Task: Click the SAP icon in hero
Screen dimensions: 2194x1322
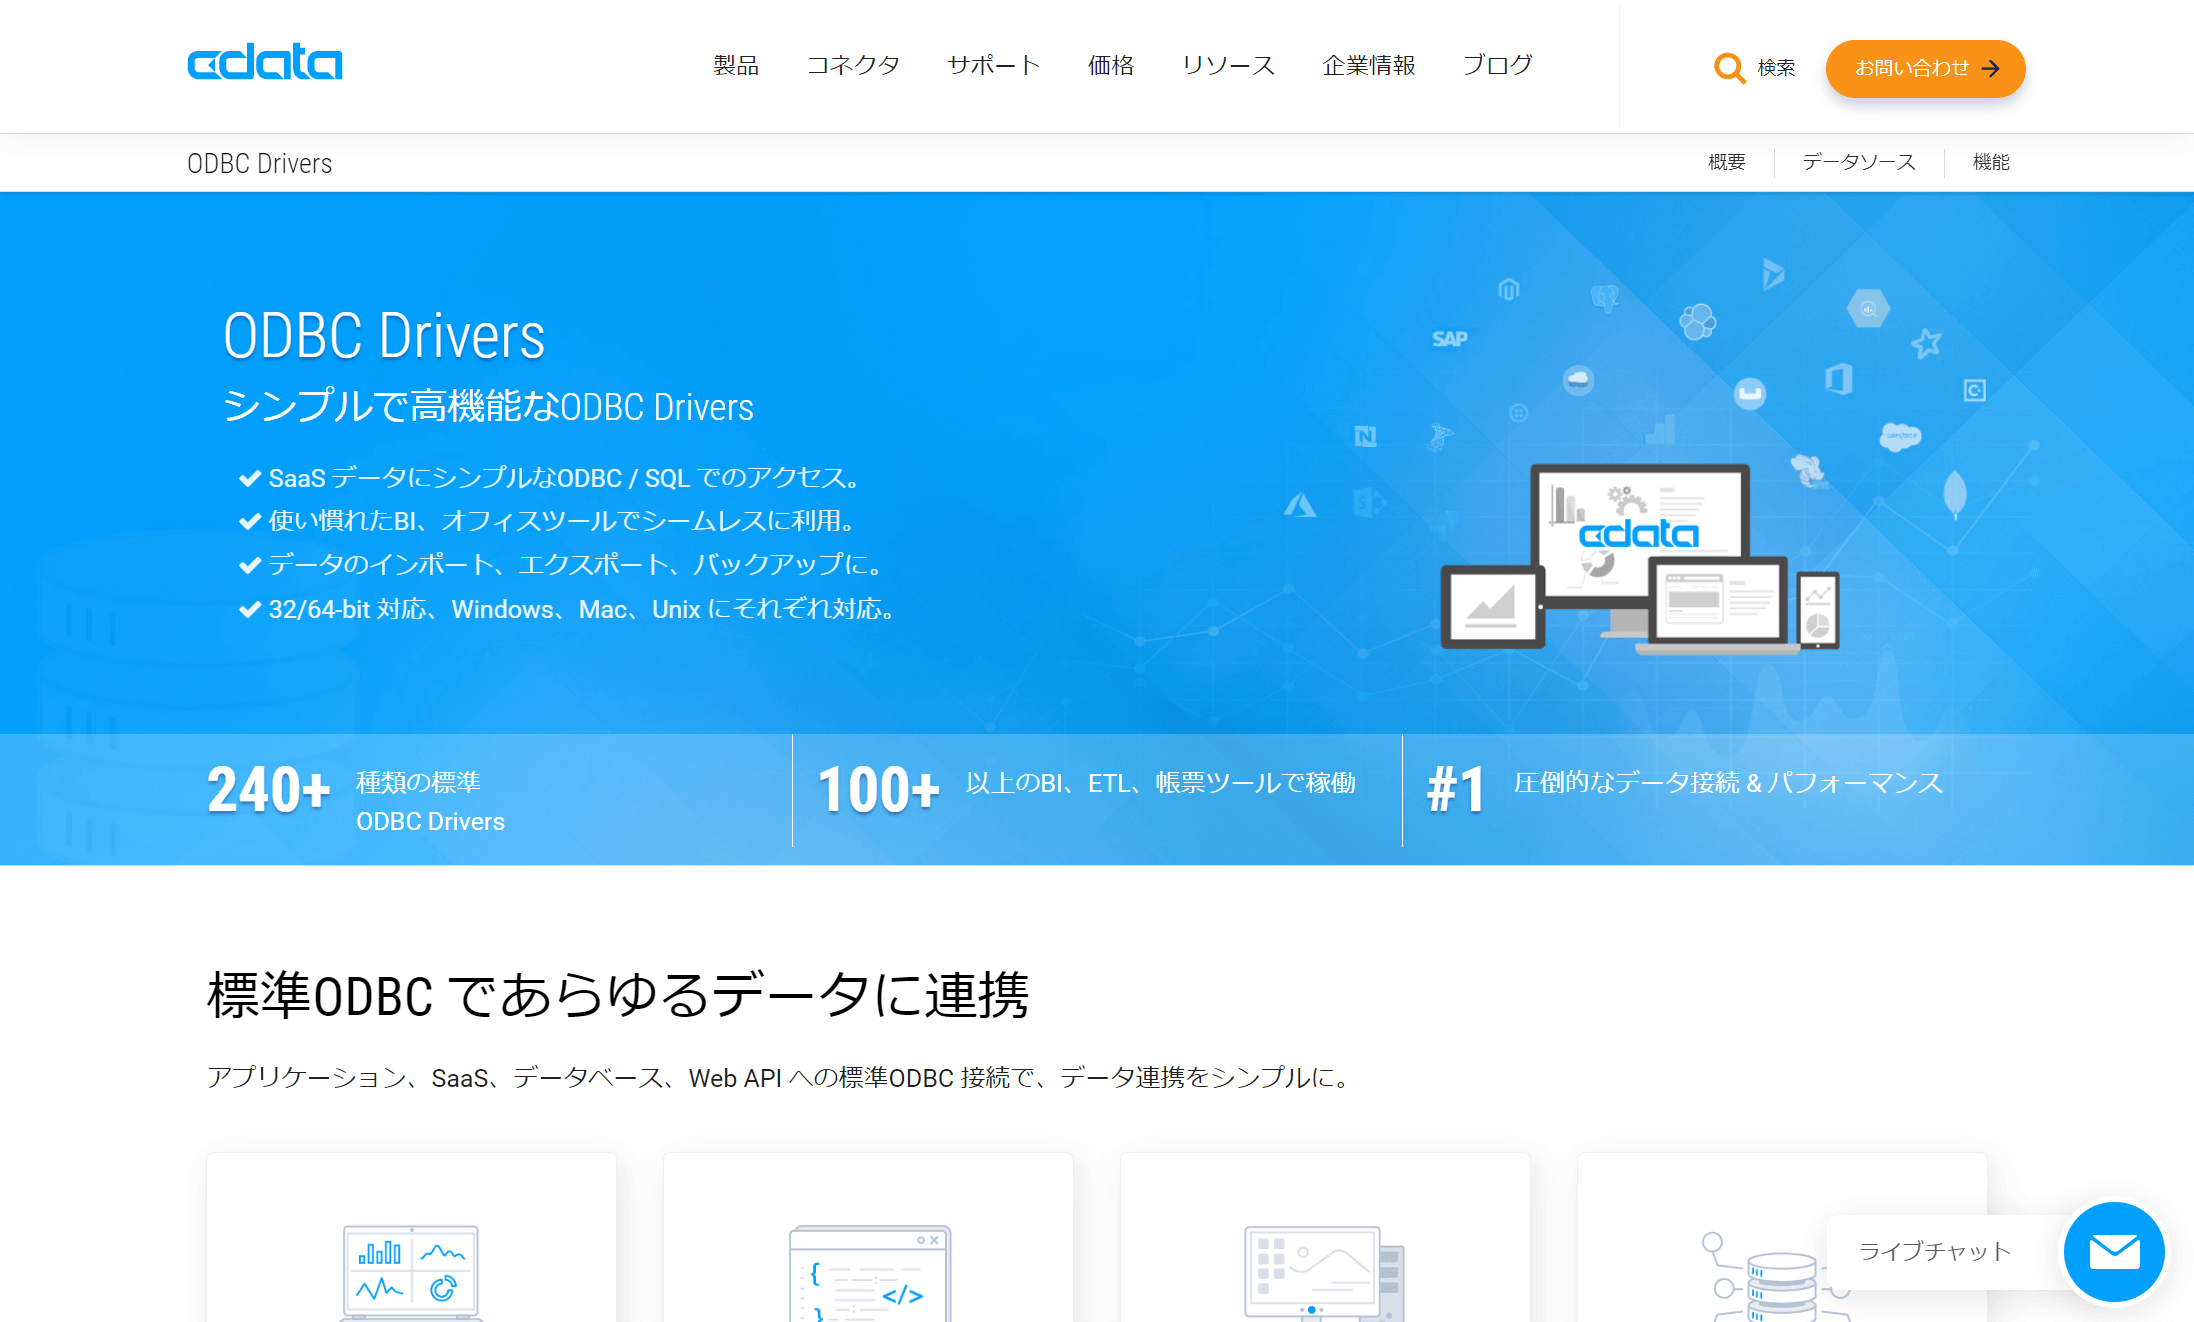Action: click(x=1449, y=339)
